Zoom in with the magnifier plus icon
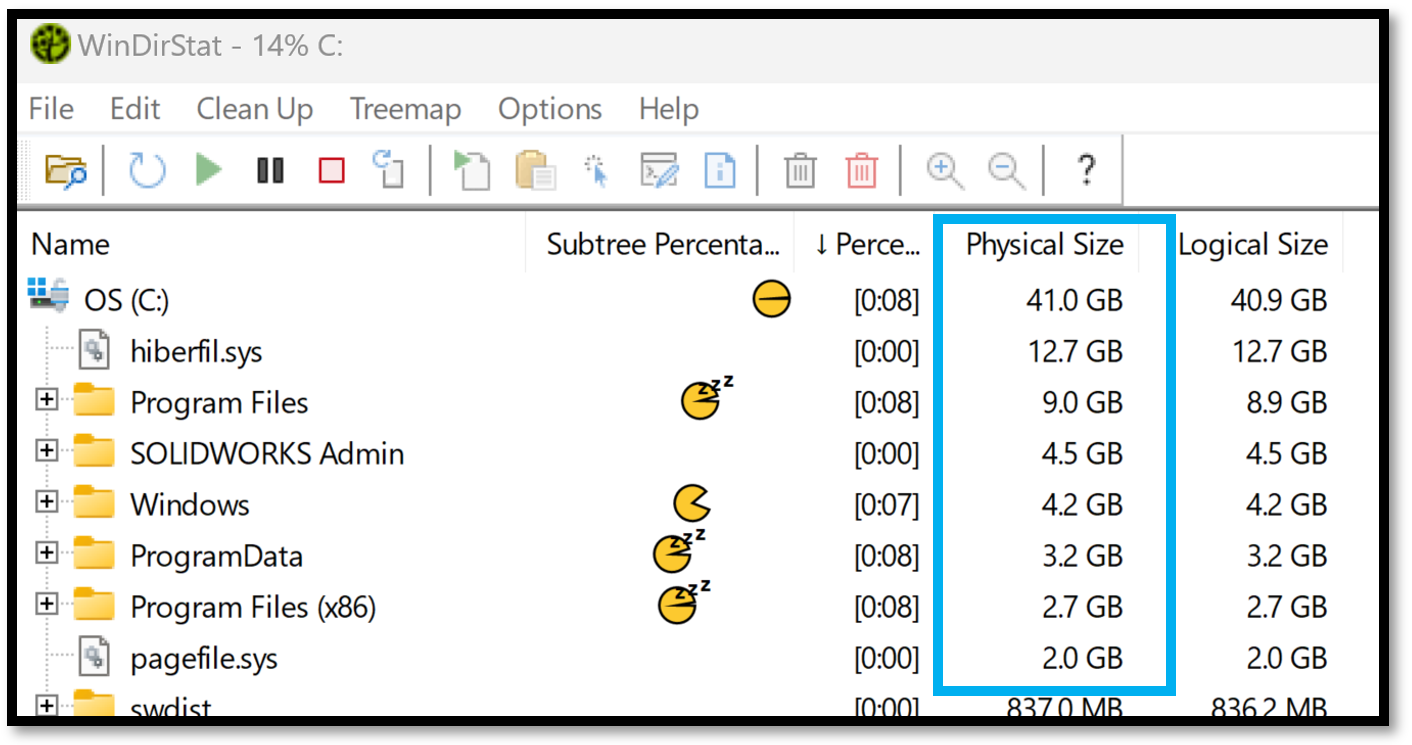 [943, 170]
